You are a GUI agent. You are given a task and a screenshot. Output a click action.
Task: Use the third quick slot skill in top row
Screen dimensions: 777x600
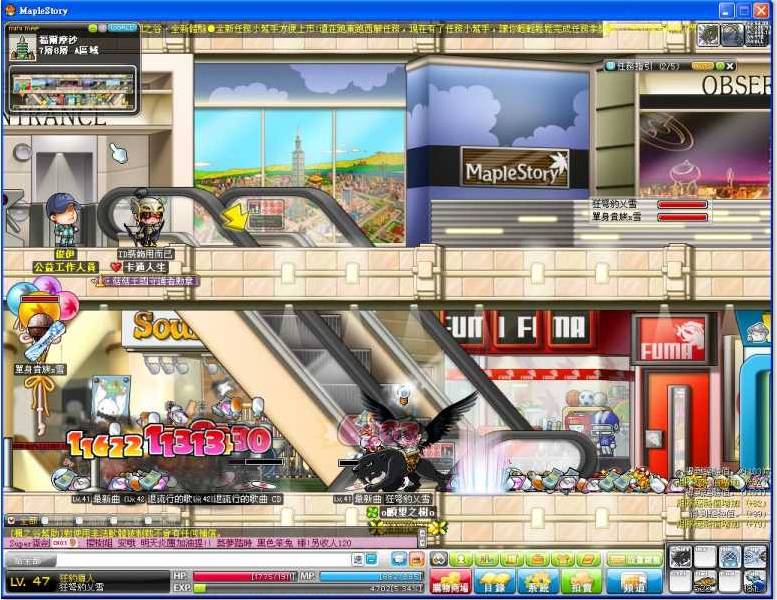[x=730, y=557]
